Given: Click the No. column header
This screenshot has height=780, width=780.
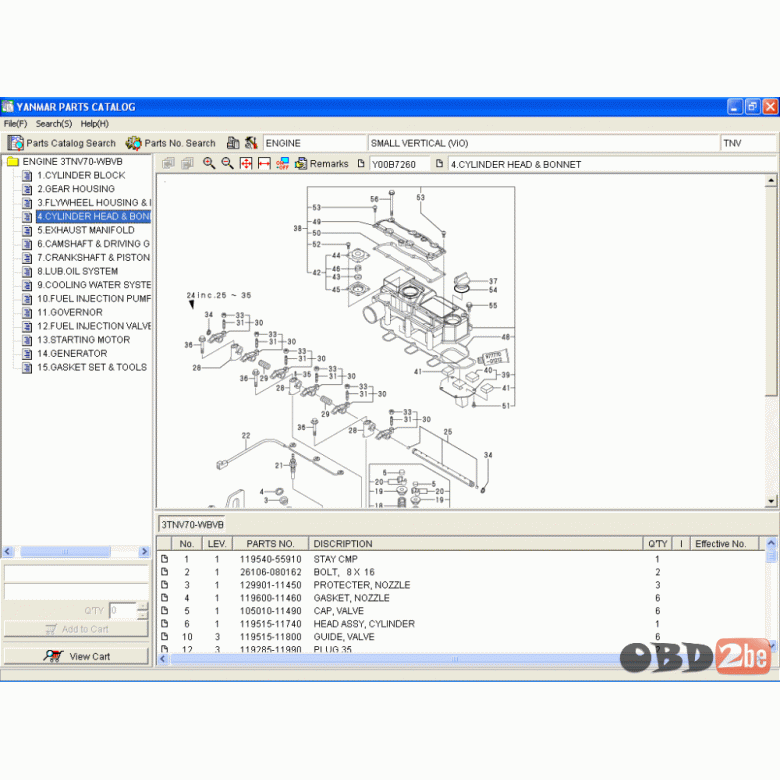Looking at the screenshot, I should [x=187, y=544].
